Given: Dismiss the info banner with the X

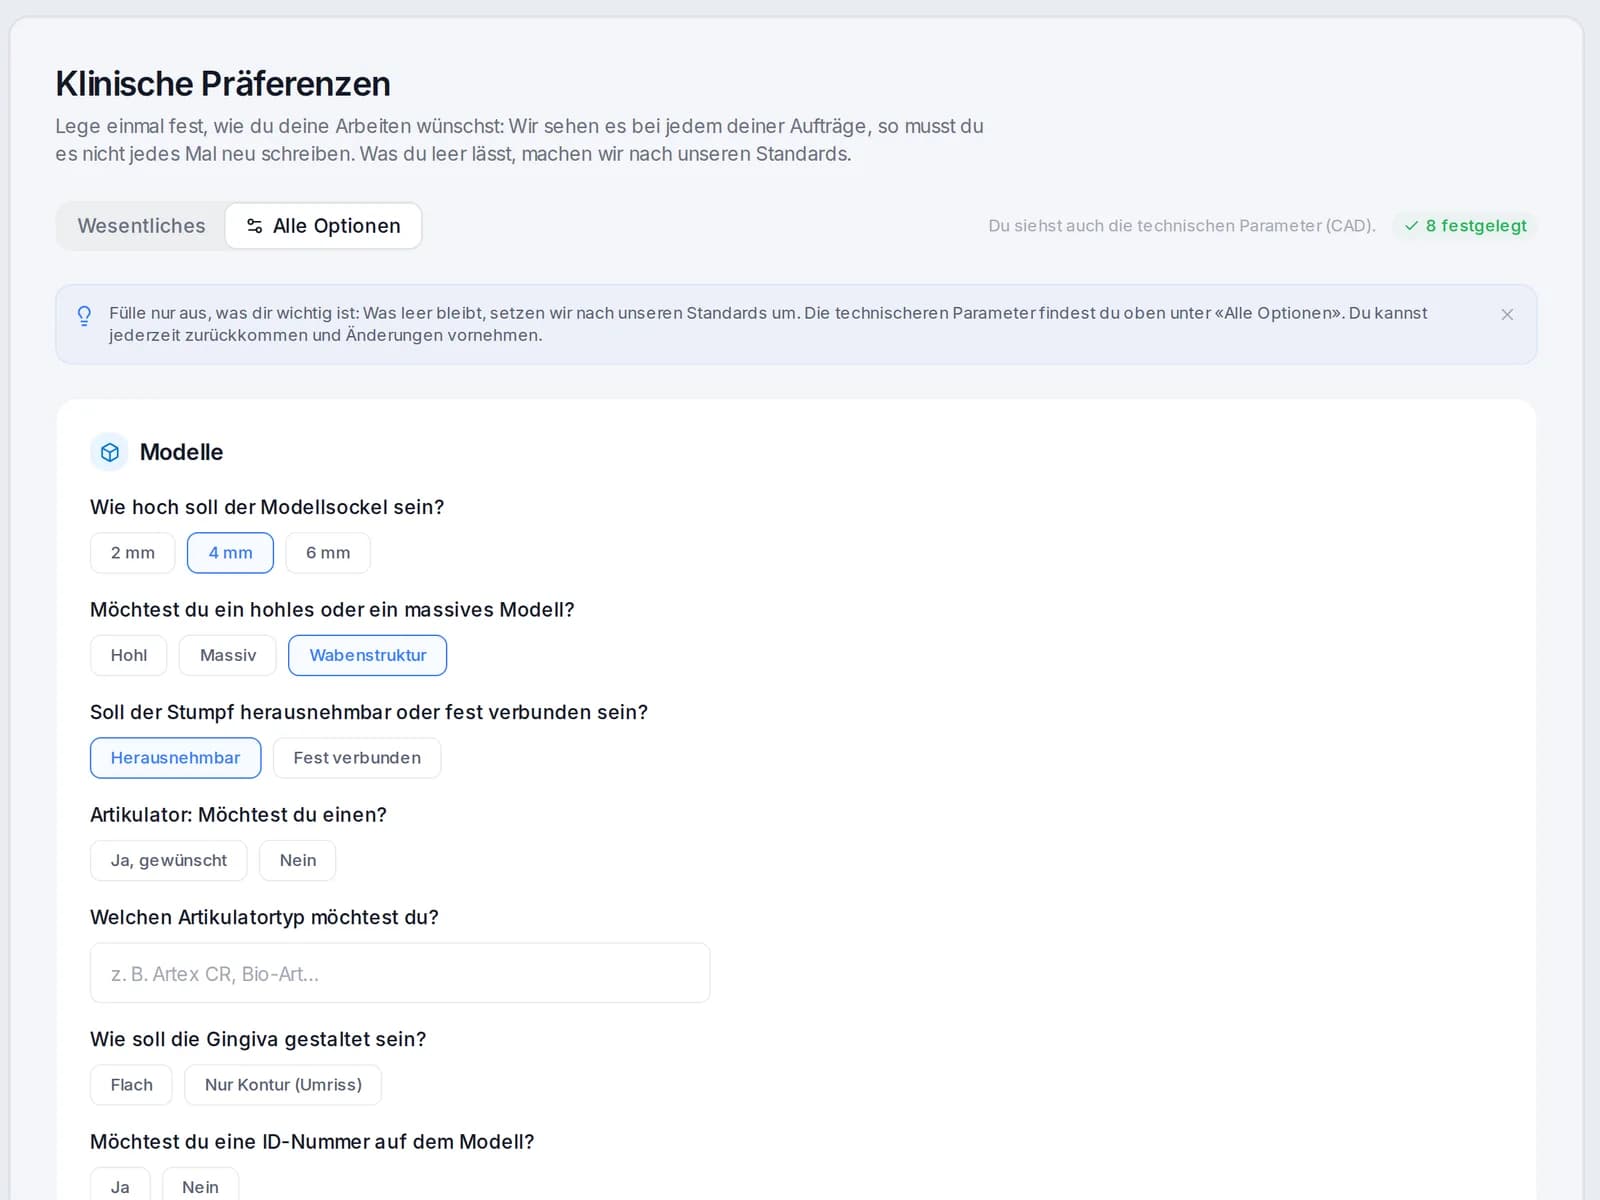Looking at the screenshot, I should (x=1507, y=314).
